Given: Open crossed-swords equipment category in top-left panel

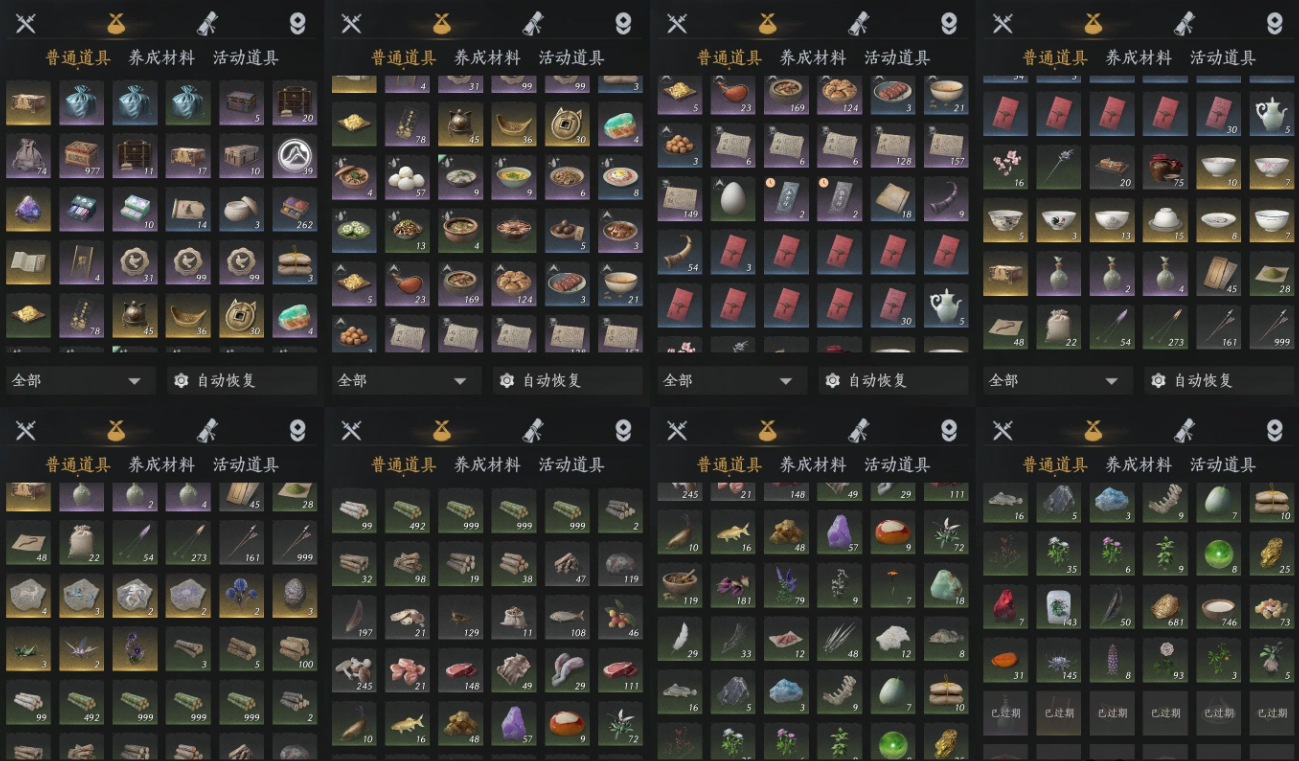Looking at the screenshot, I should click(26, 23).
